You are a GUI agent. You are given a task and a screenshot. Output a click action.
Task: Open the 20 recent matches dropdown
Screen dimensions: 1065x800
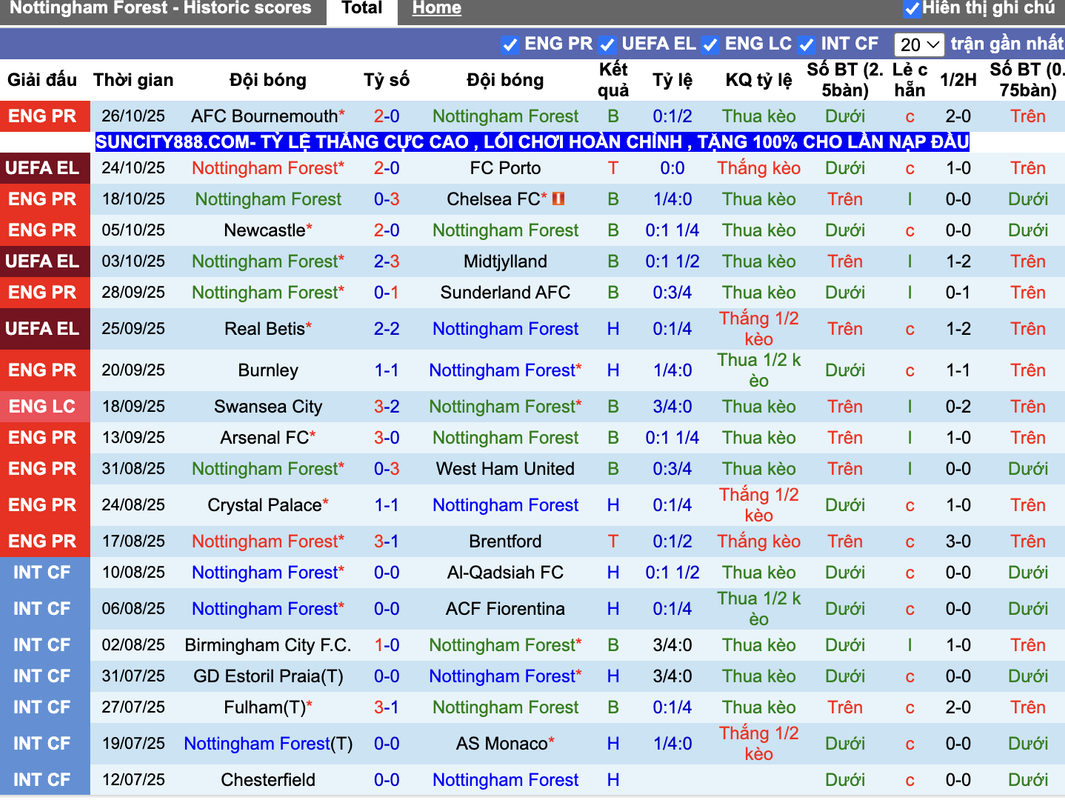pyautogui.click(x=919, y=45)
